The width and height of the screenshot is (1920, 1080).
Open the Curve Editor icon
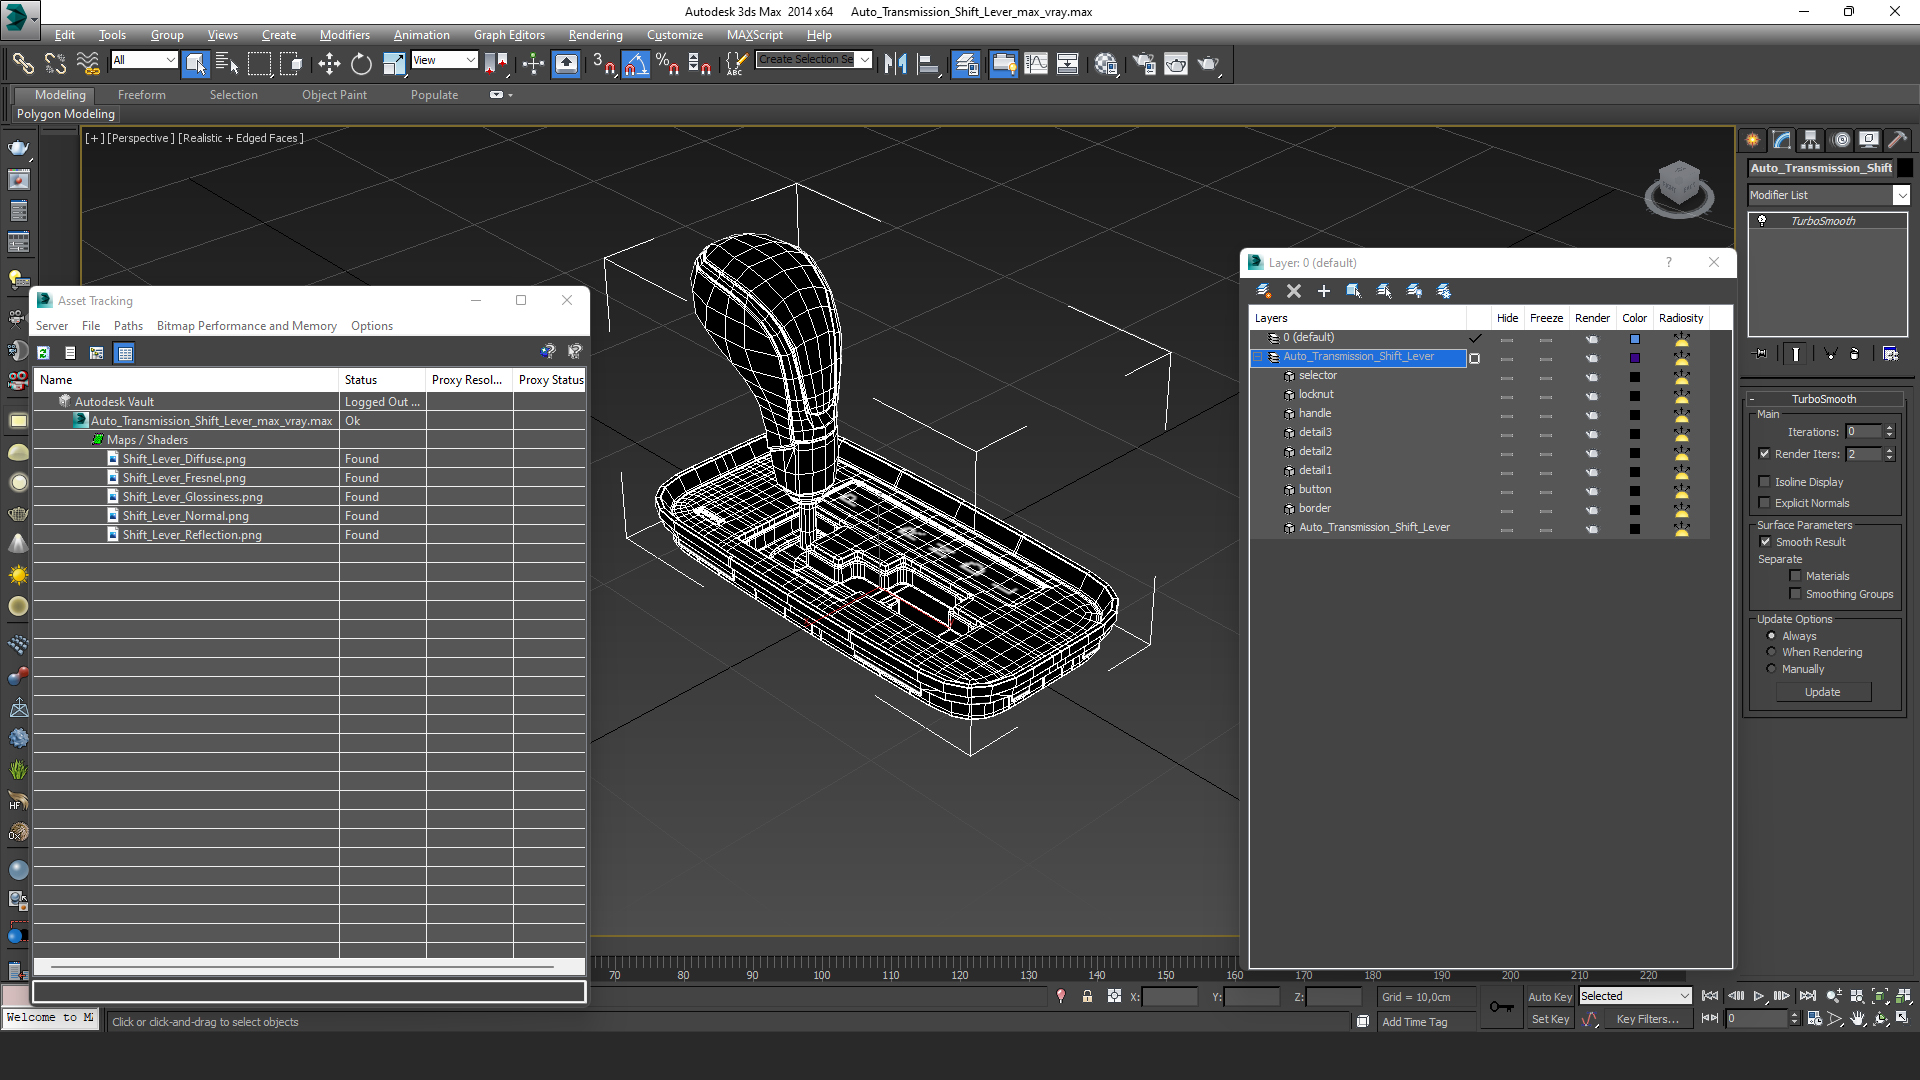point(1036,64)
